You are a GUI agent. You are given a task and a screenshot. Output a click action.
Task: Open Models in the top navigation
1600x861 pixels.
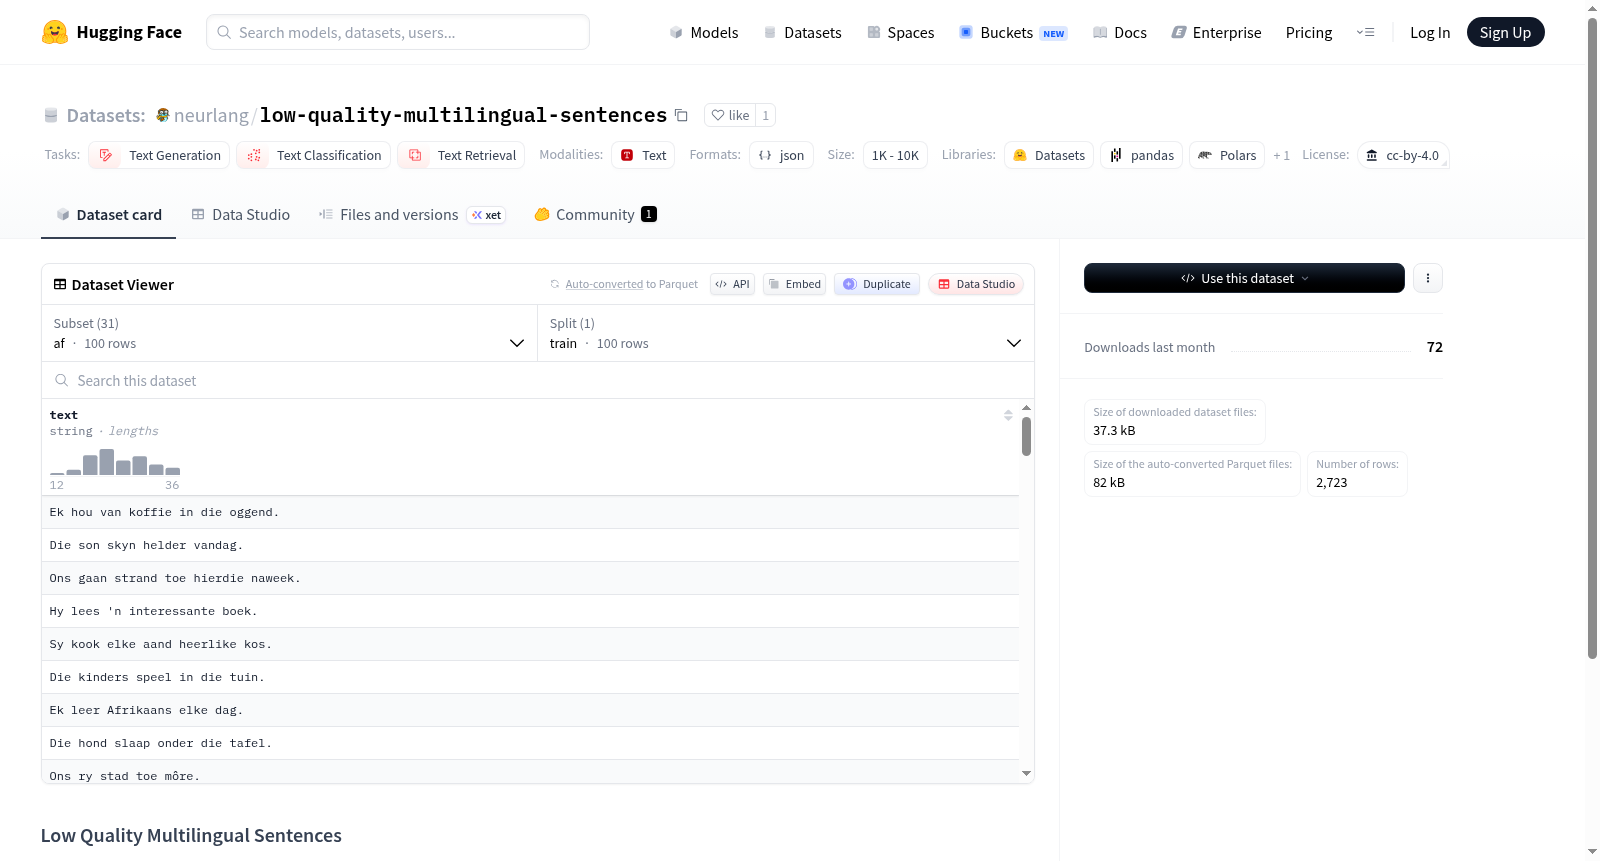point(704,32)
